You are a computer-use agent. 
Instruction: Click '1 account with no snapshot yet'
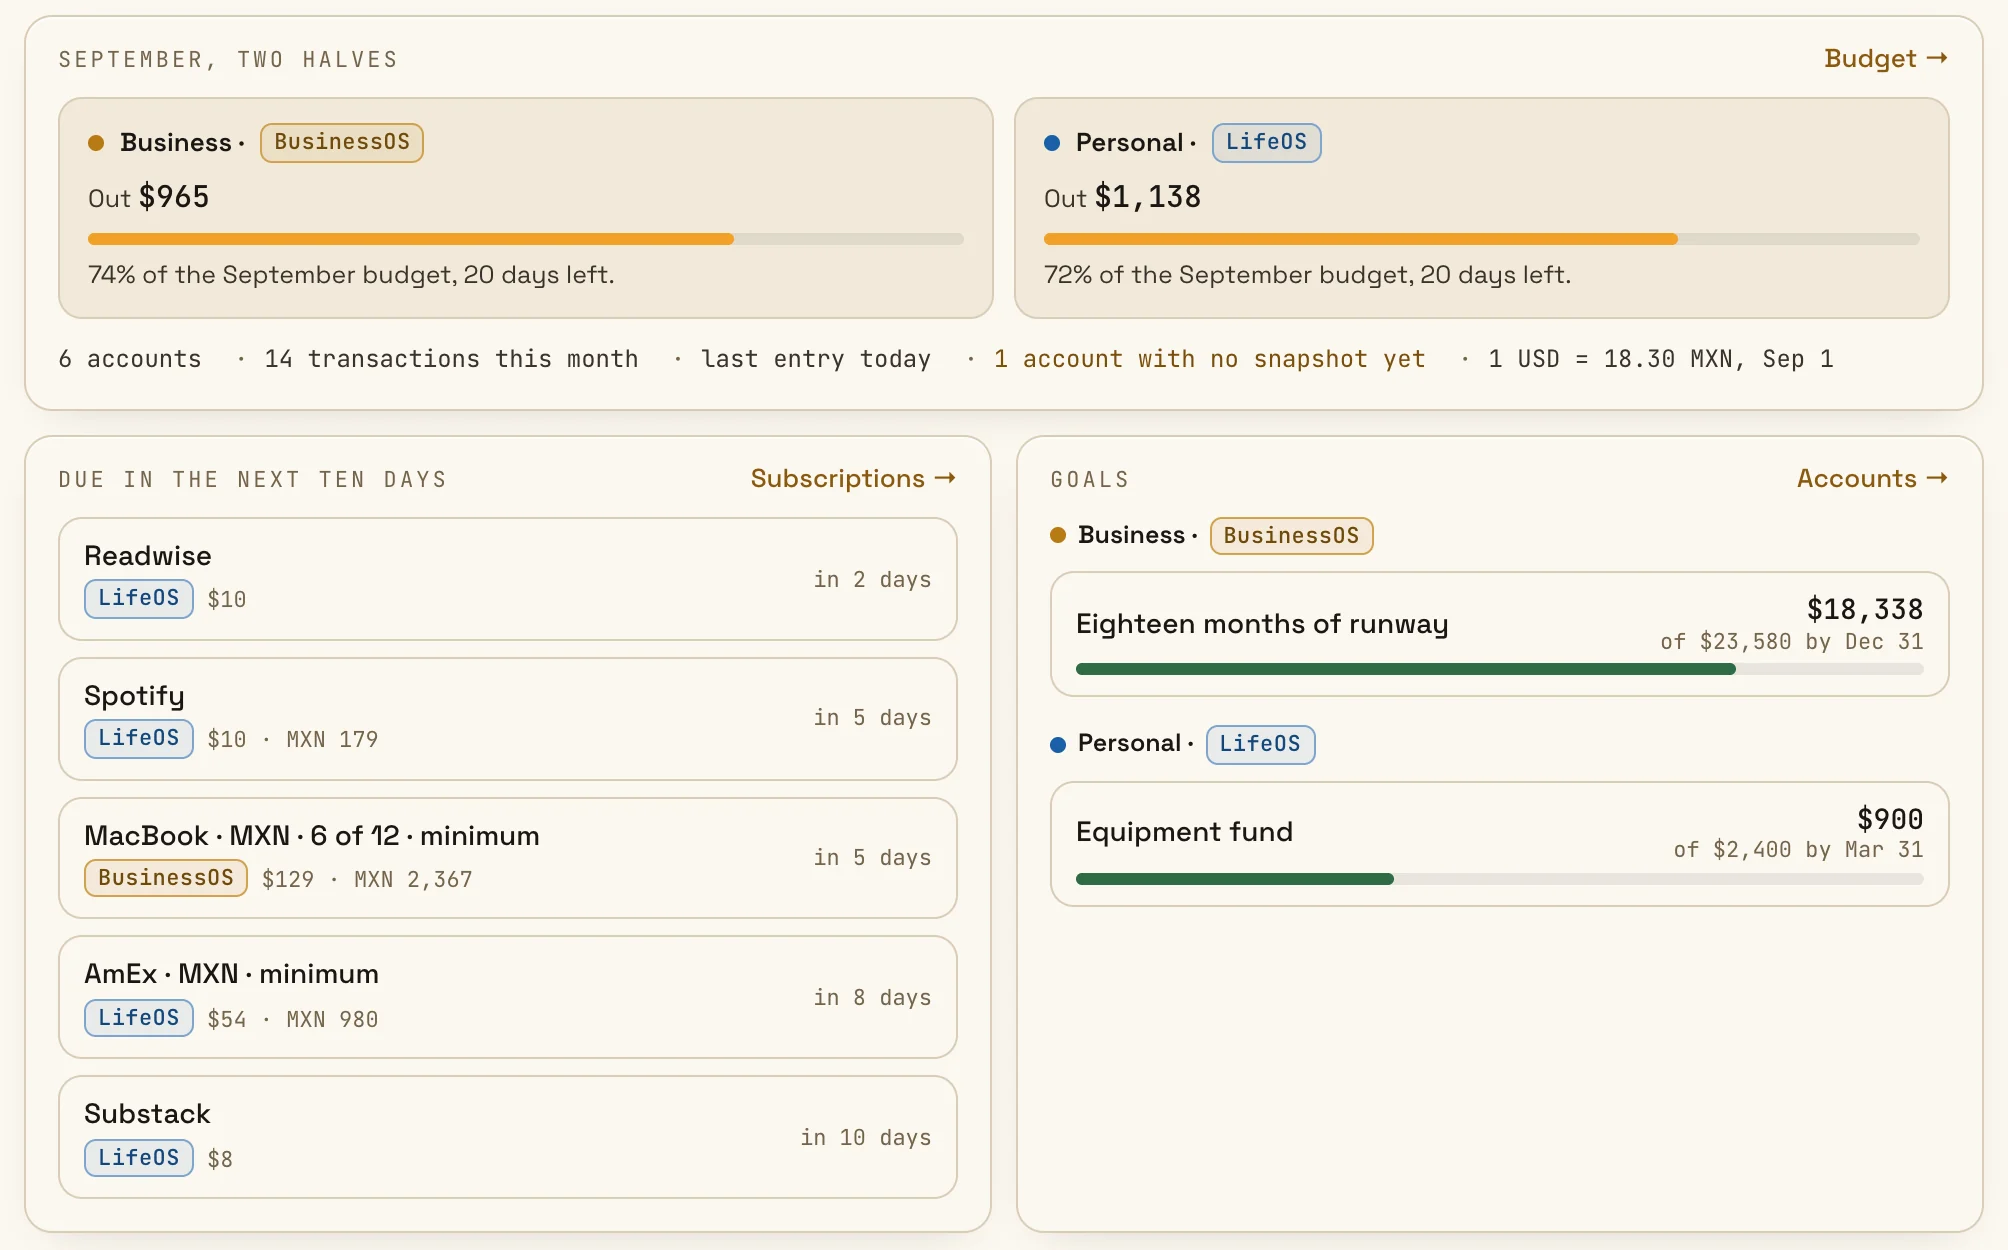[x=1209, y=359]
